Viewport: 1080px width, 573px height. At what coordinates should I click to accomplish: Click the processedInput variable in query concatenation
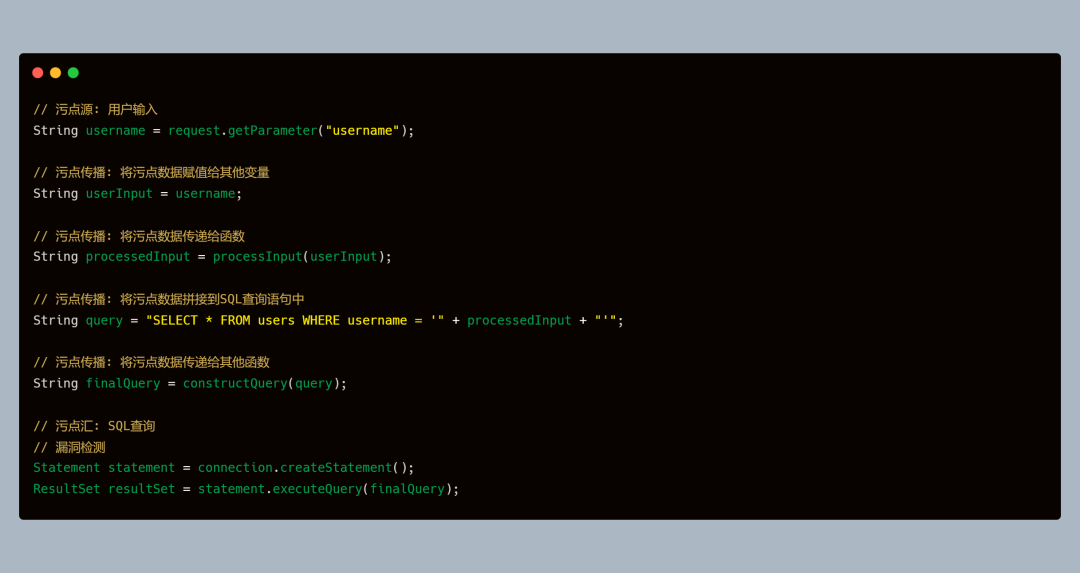519,320
